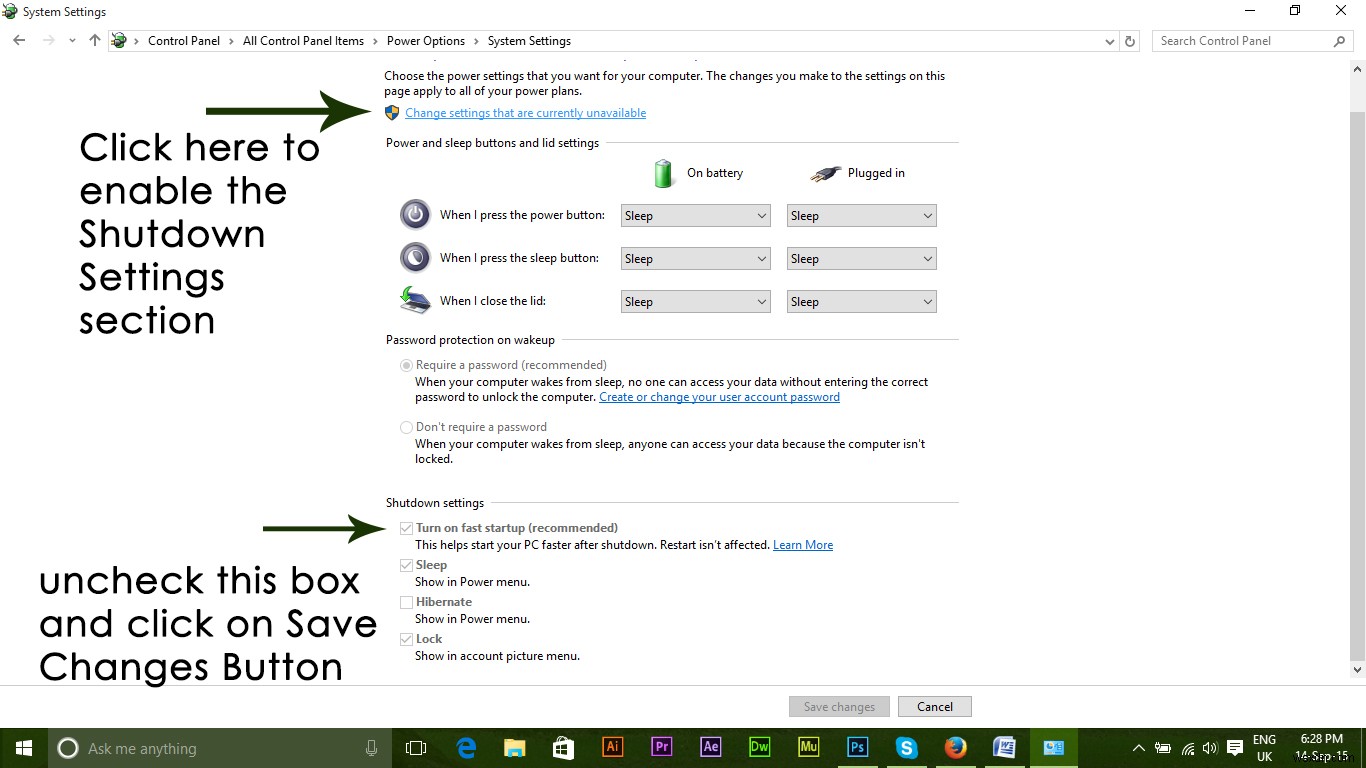1366x768 pixels.
Task: Open the Learn More link
Action: coord(803,545)
